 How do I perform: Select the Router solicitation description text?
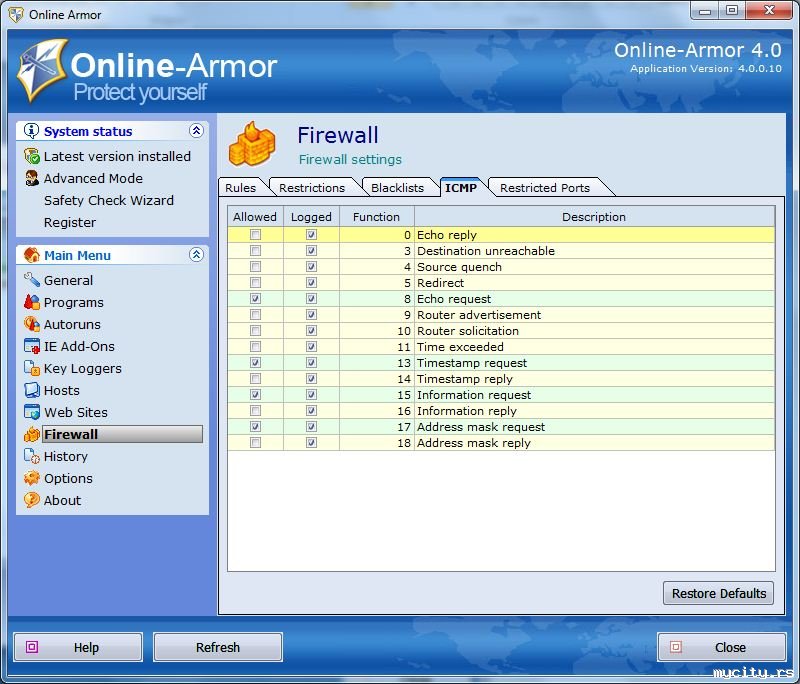[x=468, y=331]
